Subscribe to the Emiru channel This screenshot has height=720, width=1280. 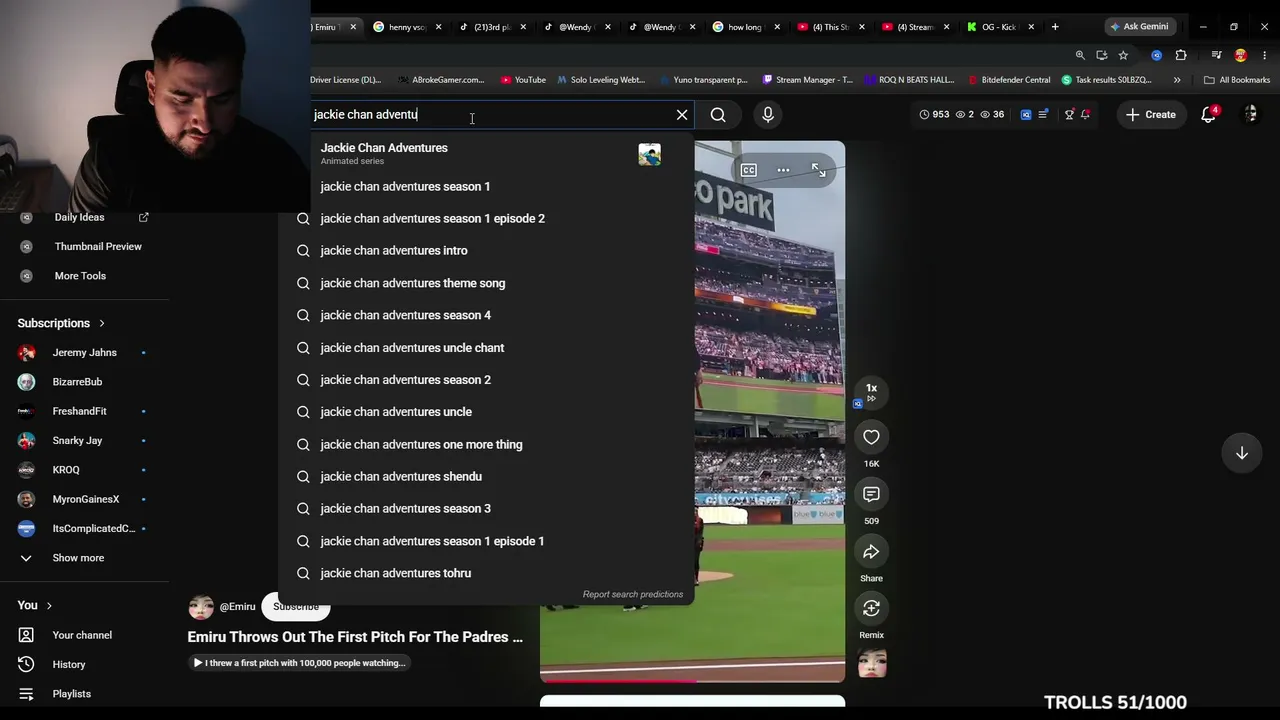click(296, 607)
